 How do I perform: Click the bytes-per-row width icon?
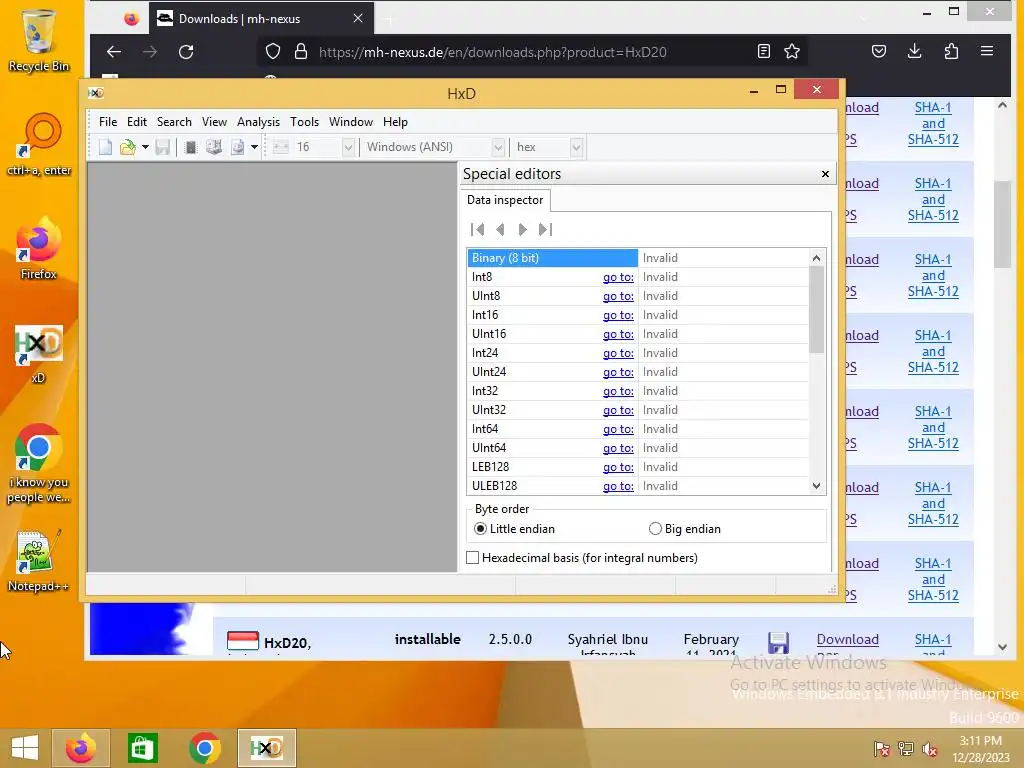pos(281,147)
